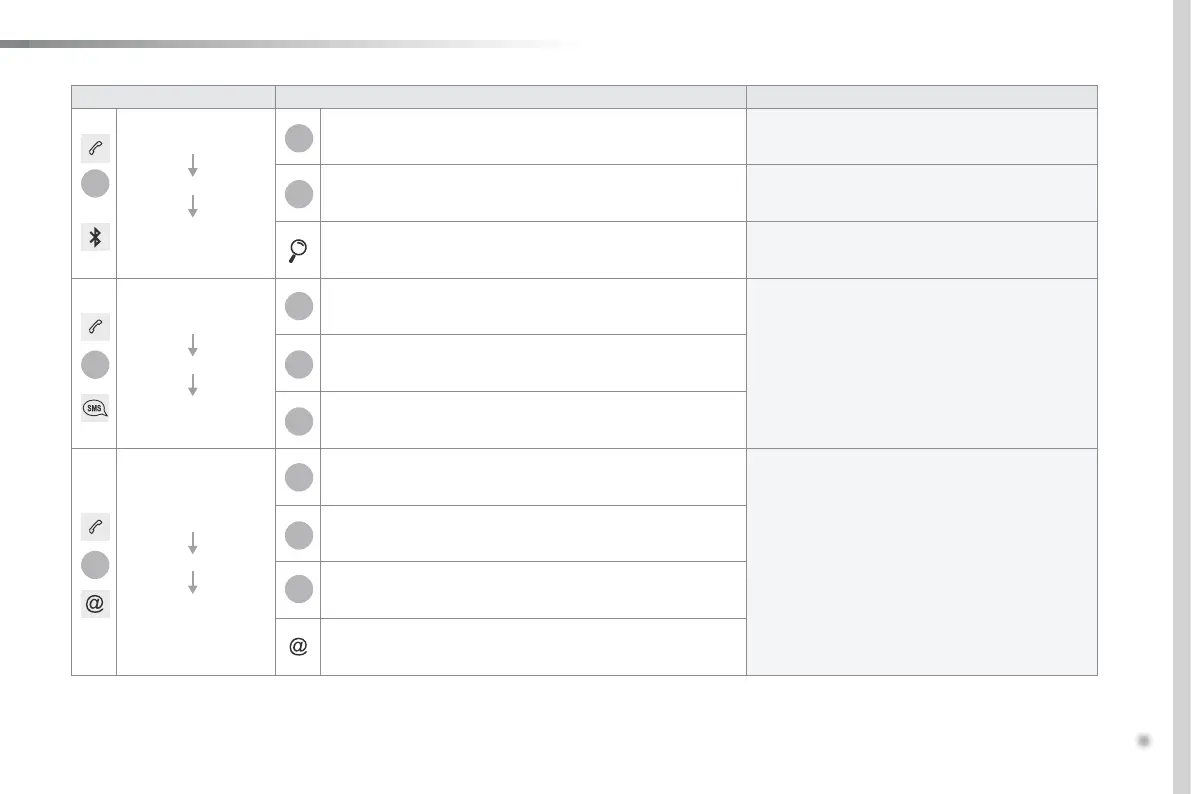Click the lower down arrow in the Bluetooth section
The image size is (1191, 794).
[193, 206]
